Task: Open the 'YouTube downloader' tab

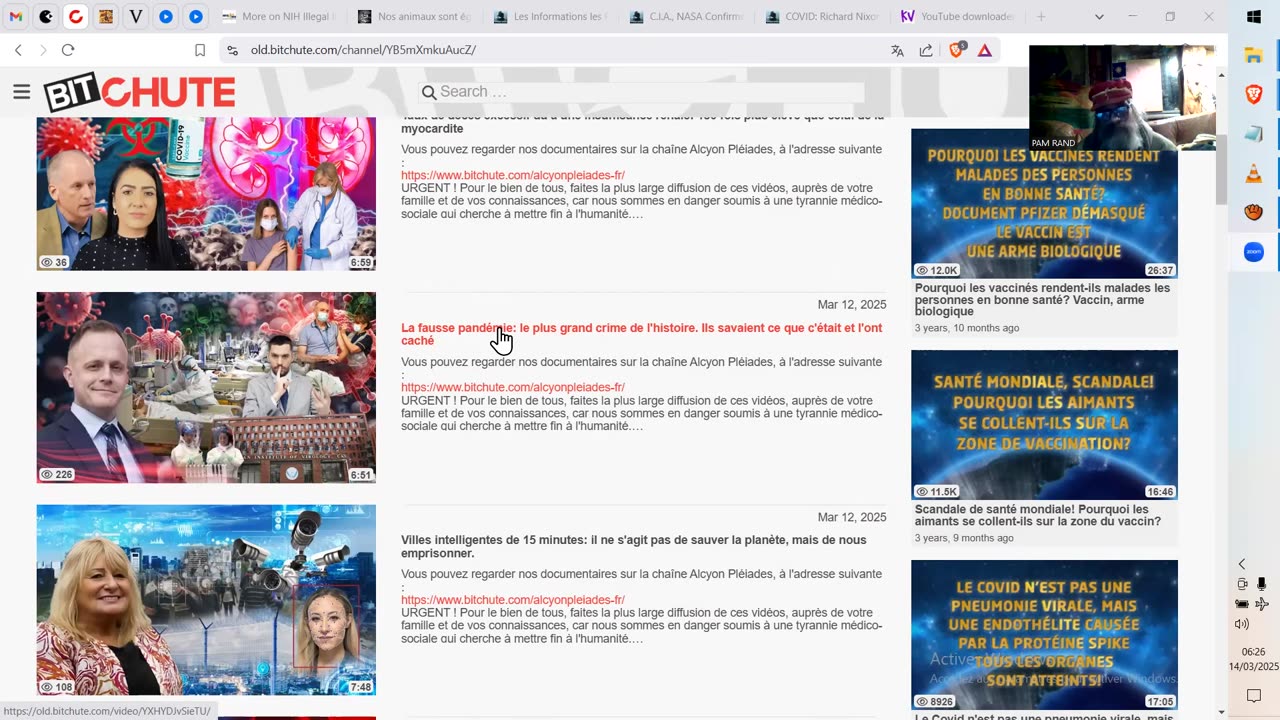Action: click(957, 17)
